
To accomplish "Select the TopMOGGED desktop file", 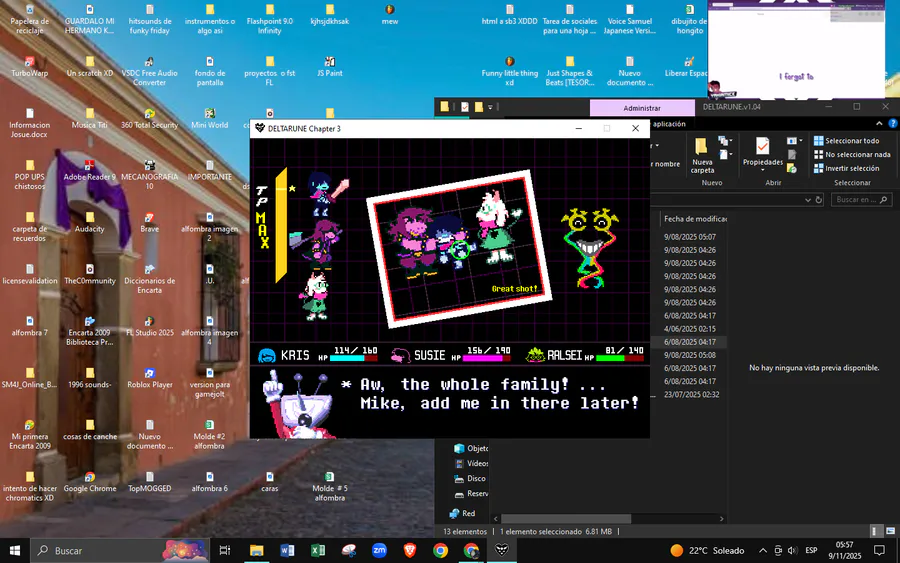I will 149,482.
